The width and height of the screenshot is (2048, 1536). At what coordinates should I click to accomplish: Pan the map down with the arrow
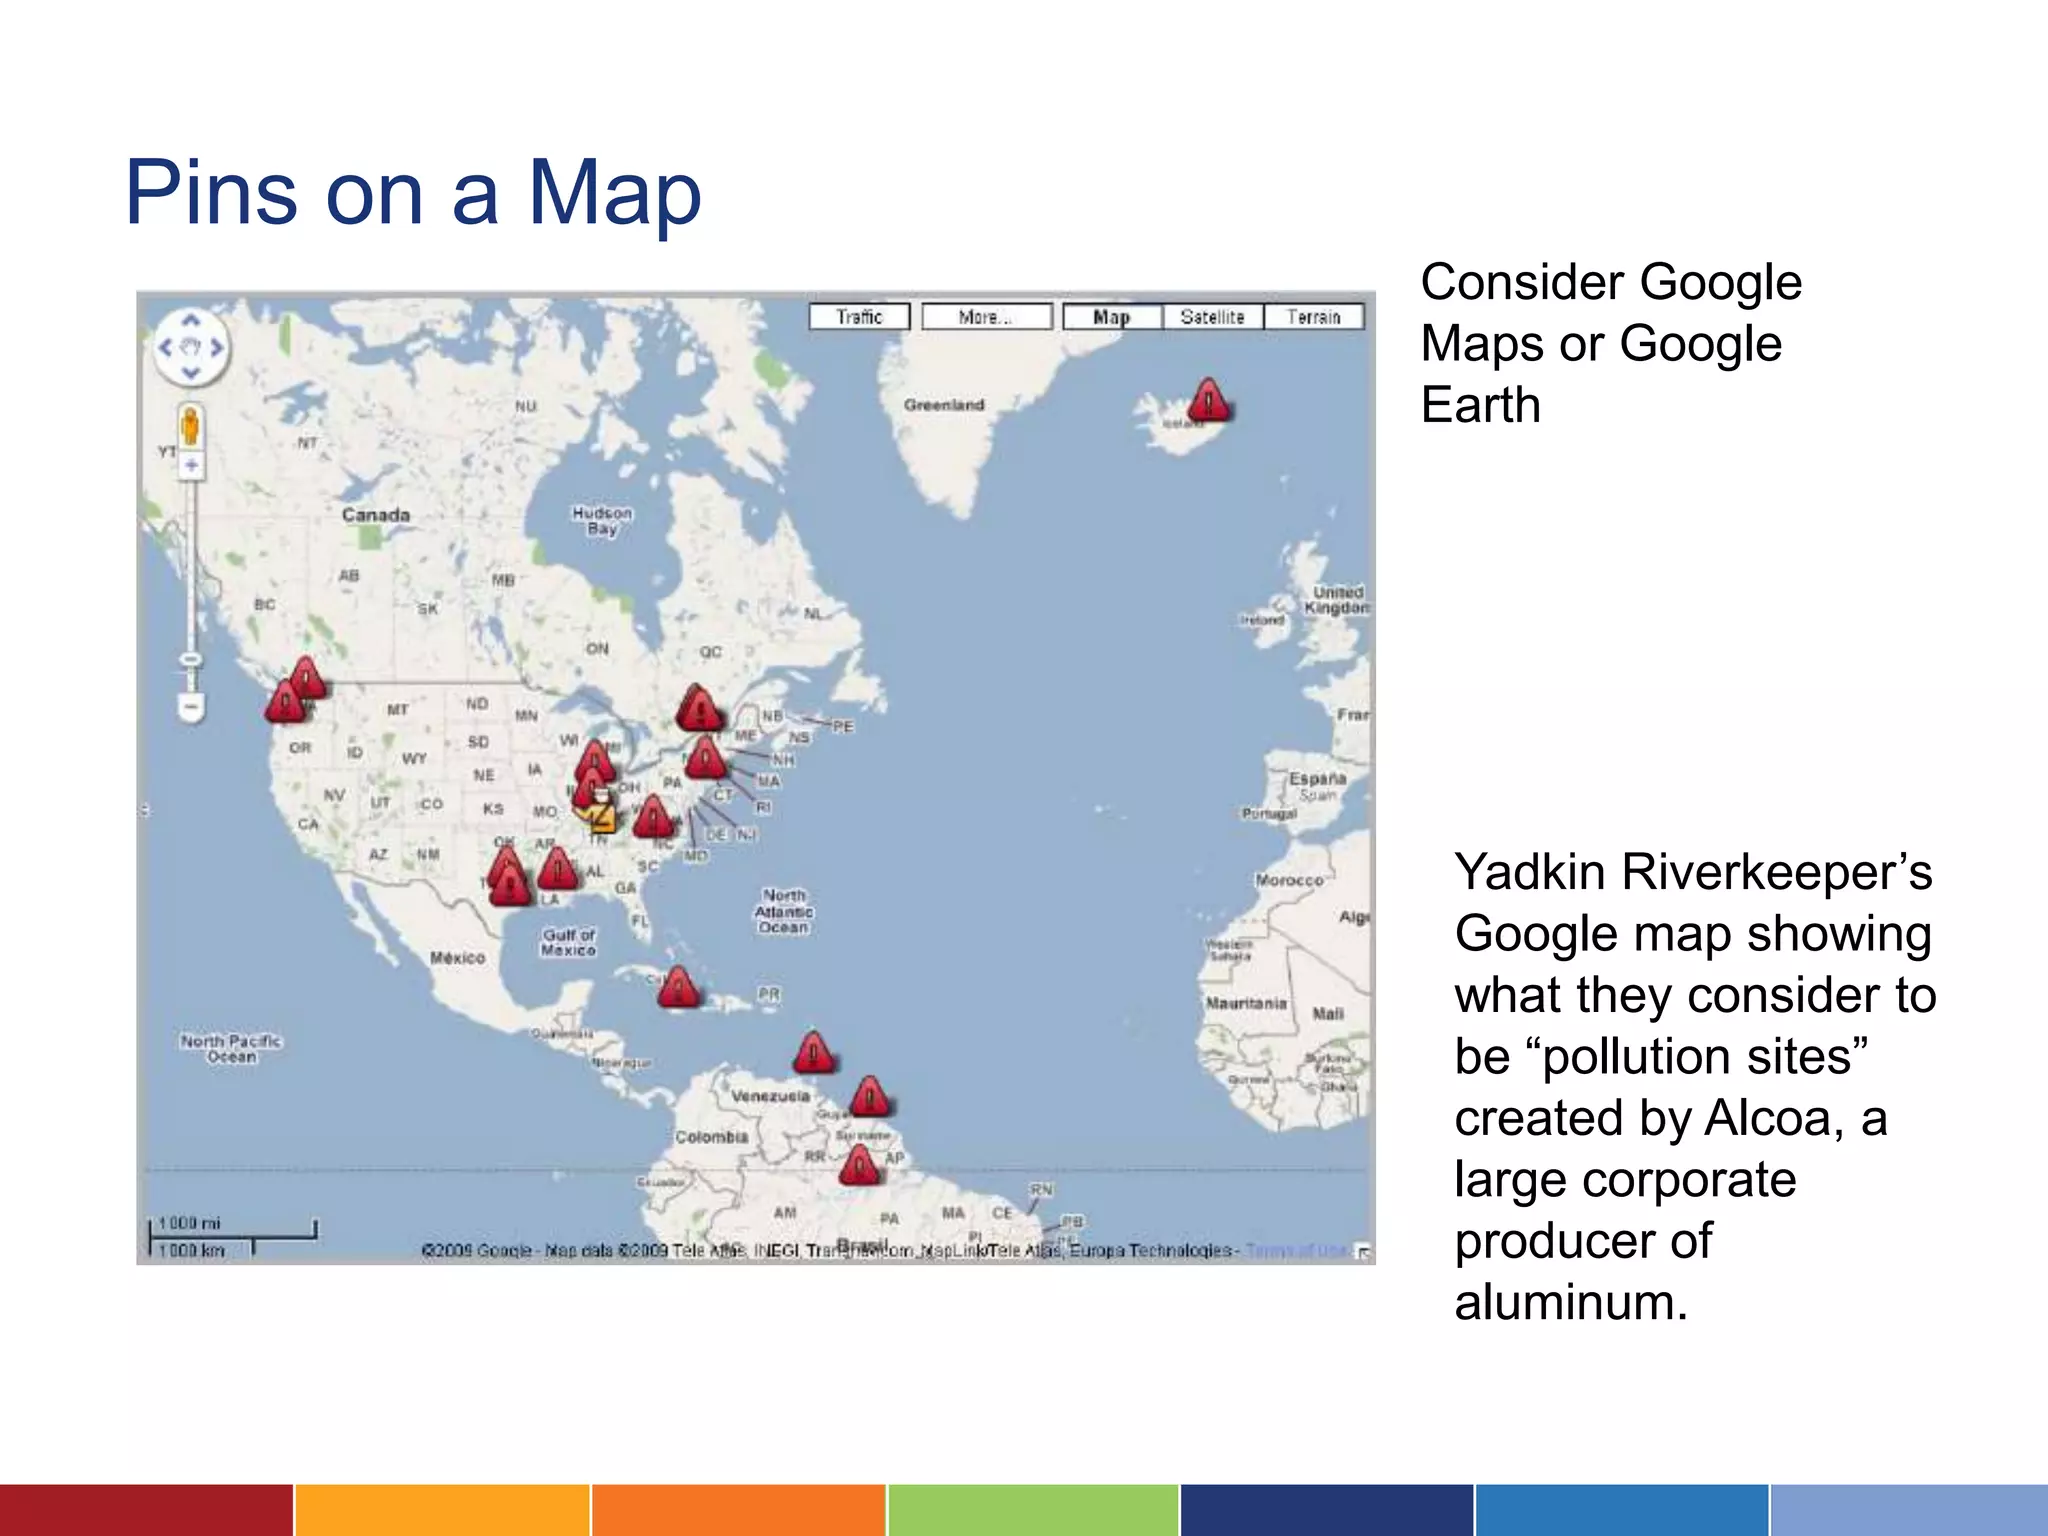191,373
